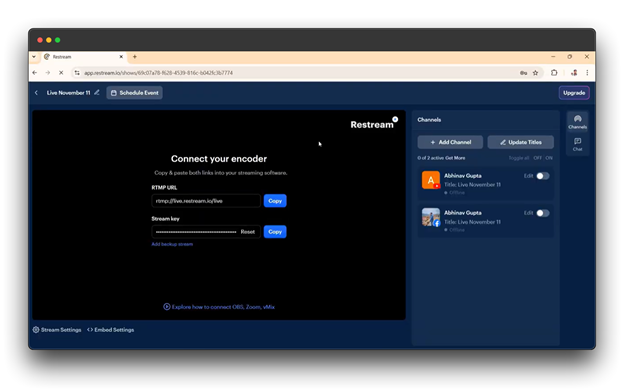The image size is (624, 392).
Task: Open the Get More link
Action: pyautogui.click(x=455, y=158)
